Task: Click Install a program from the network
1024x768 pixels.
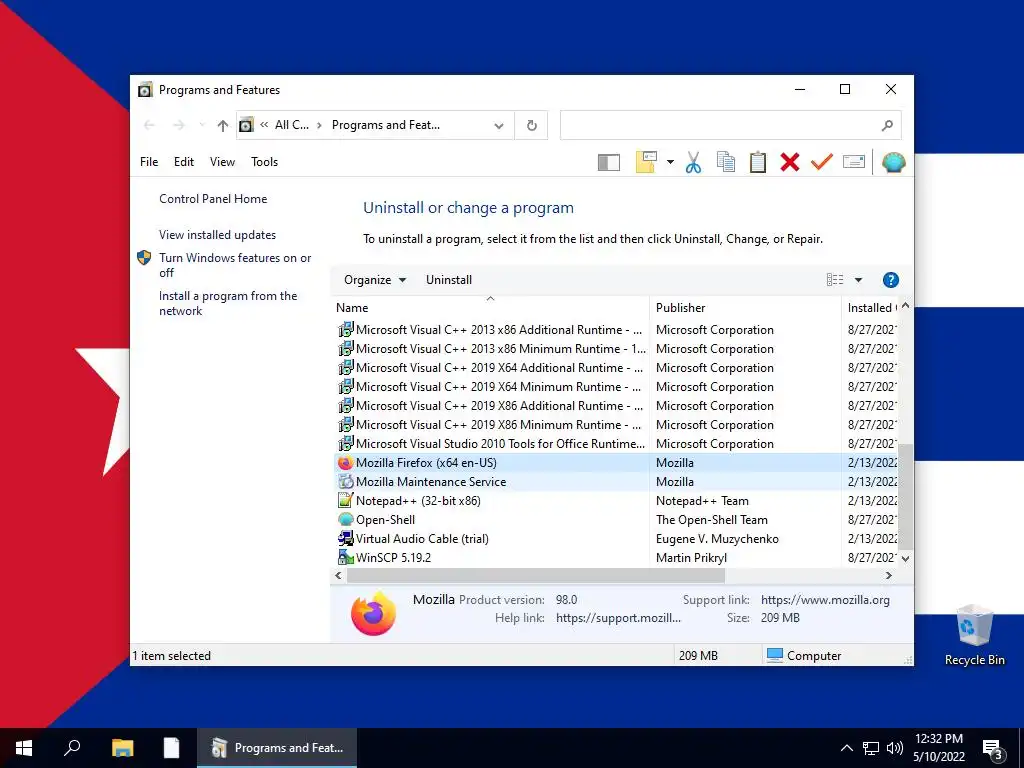Action: pos(228,303)
